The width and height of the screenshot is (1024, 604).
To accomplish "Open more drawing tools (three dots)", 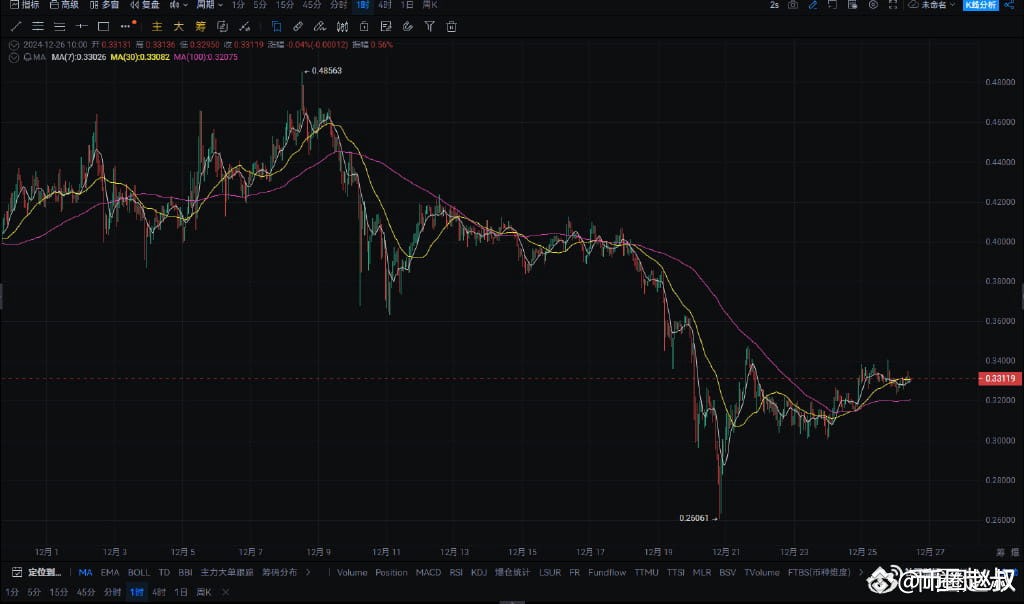I will (x=125, y=27).
